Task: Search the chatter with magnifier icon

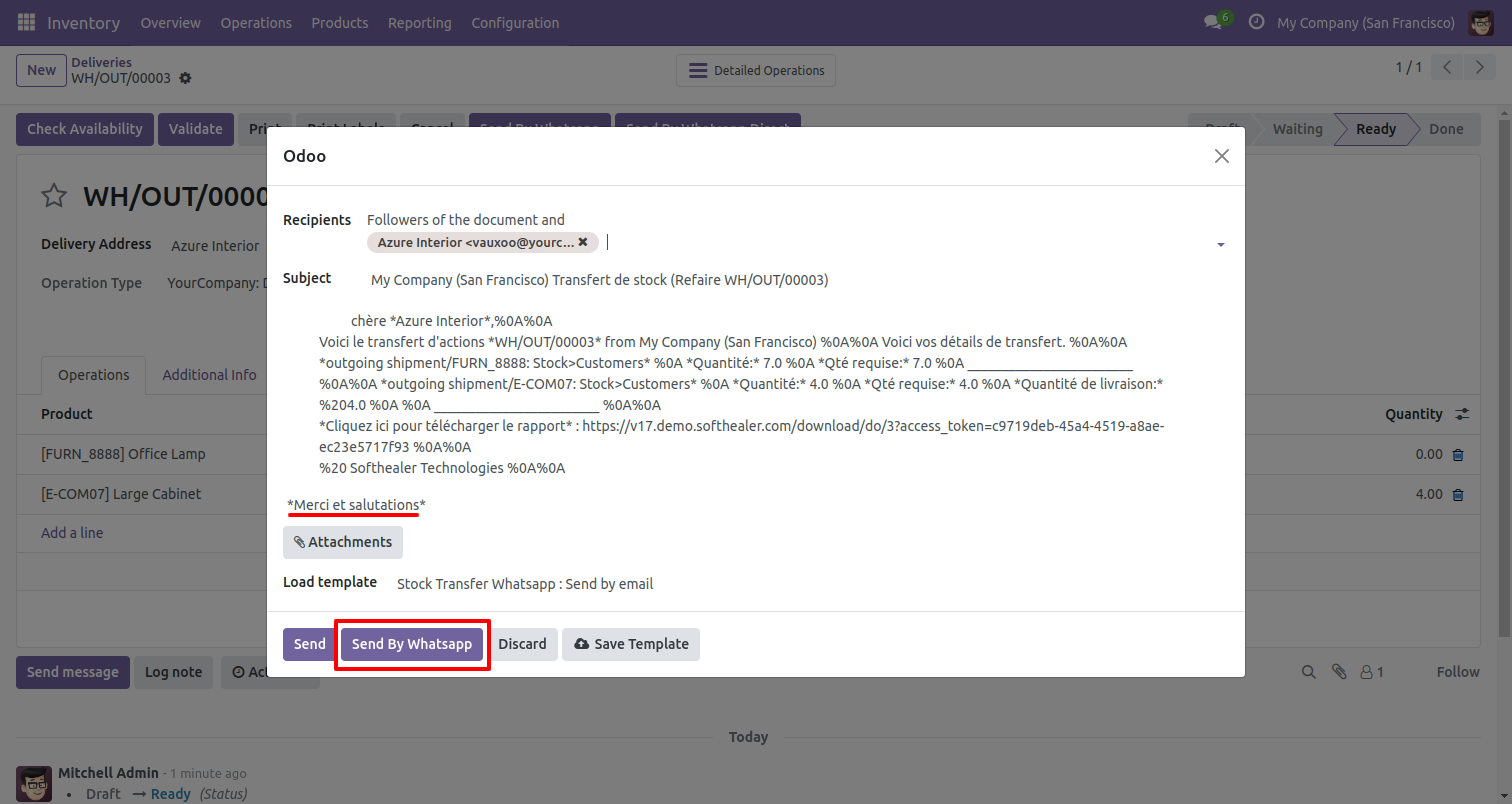Action: [x=1308, y=672]
